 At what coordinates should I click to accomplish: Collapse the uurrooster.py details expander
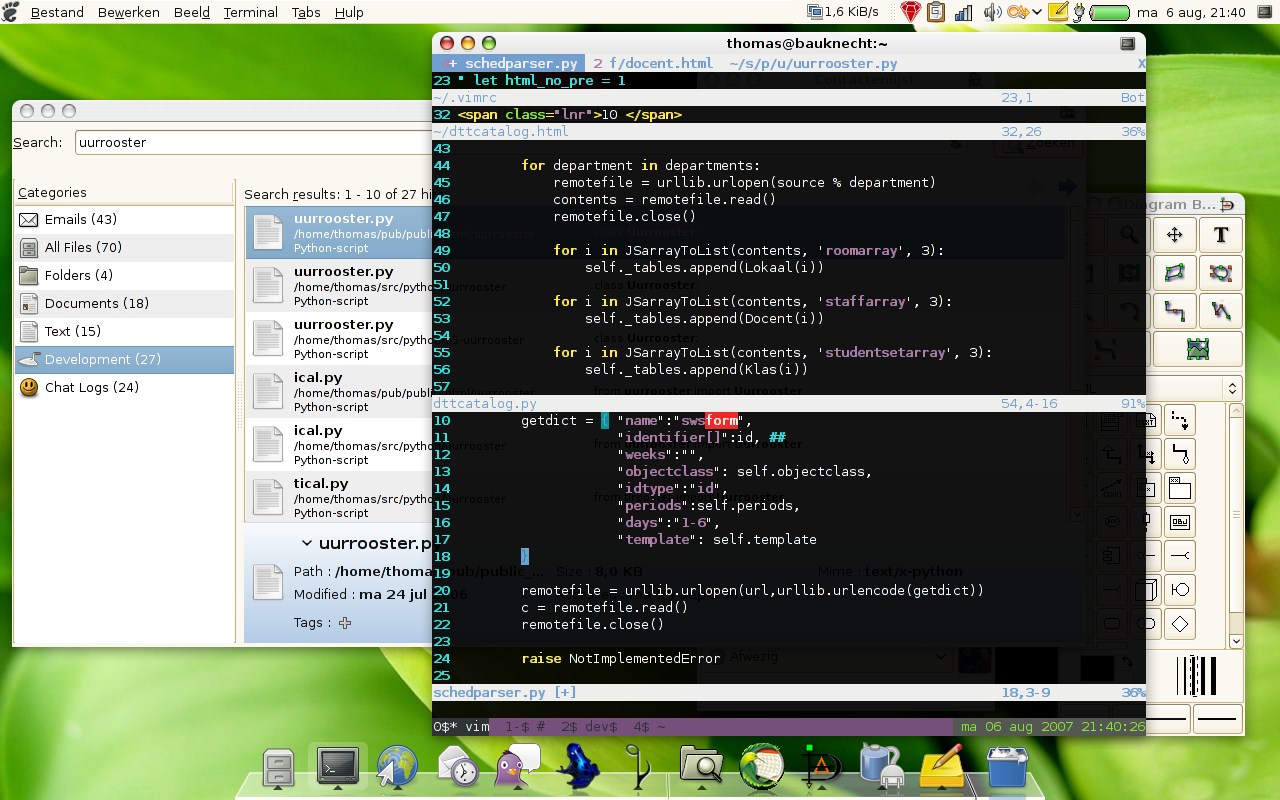pos(307,543)
